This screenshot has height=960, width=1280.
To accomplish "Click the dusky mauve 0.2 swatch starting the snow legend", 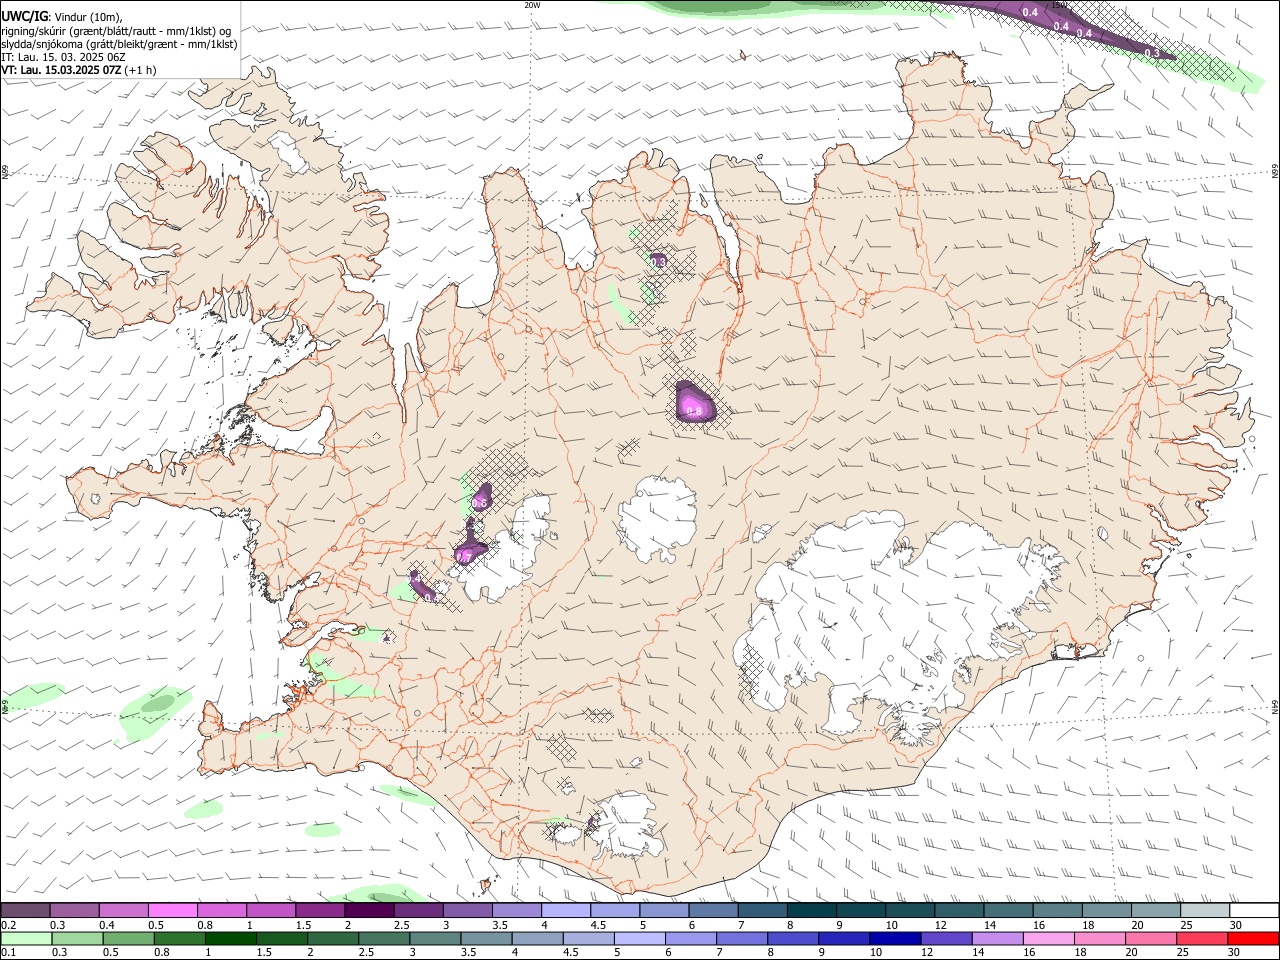I will pos(25,910).
